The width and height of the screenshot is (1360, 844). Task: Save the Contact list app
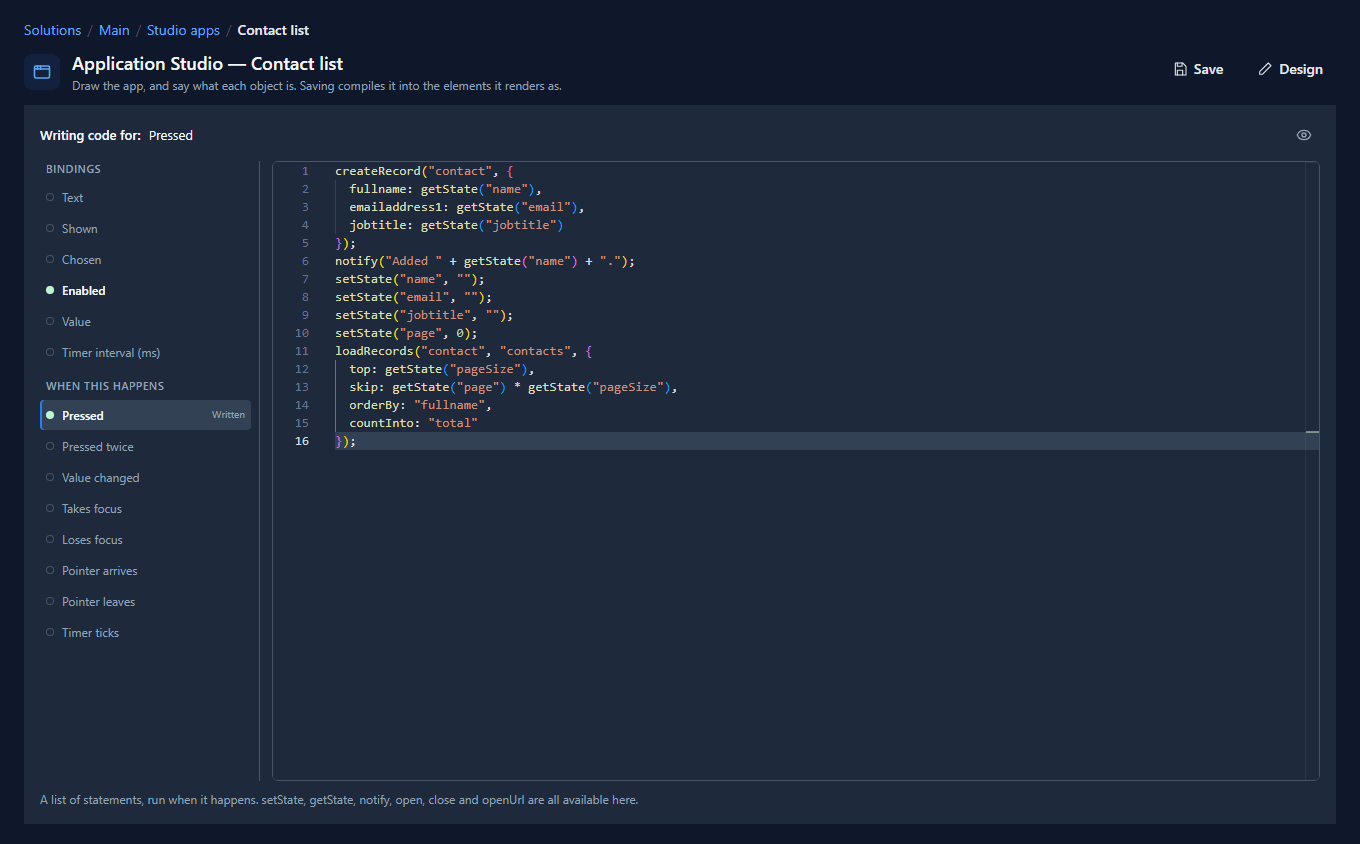(x=1198, y=69)
